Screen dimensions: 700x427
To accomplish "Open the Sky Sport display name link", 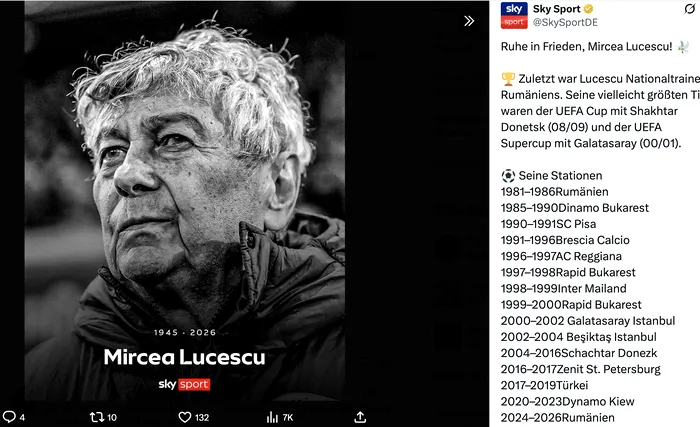I will [x=556, y=9].
